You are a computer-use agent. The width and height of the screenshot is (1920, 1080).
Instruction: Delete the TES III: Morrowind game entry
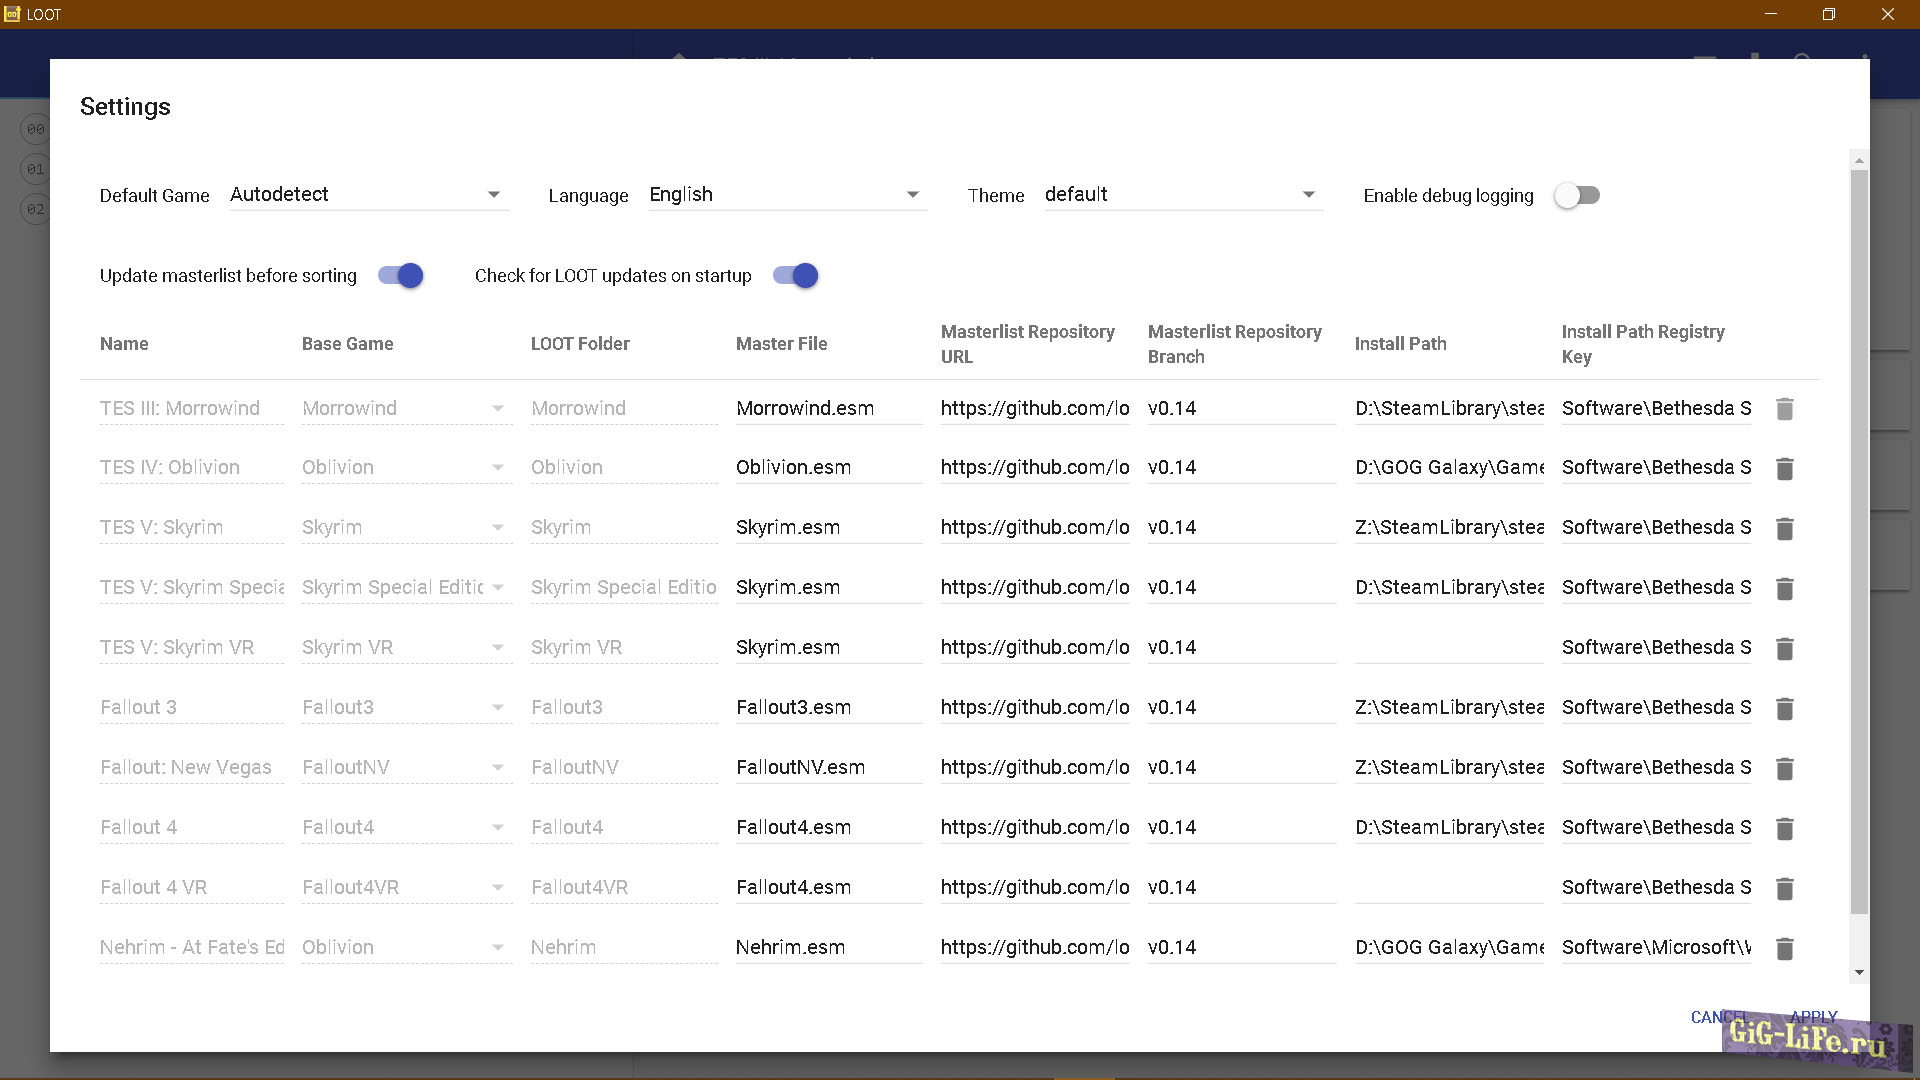pos(1785,408)
